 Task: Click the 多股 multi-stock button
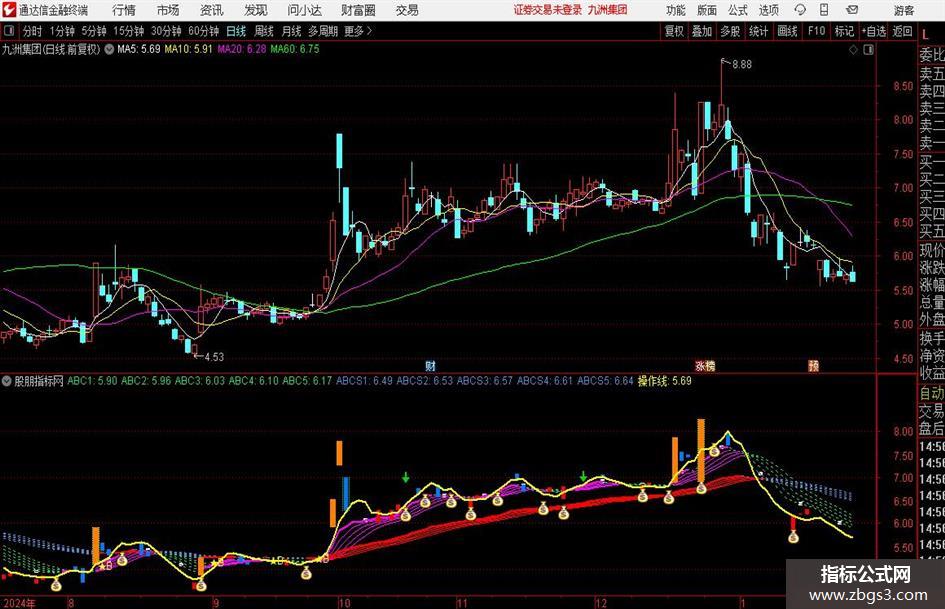point(730,31)
